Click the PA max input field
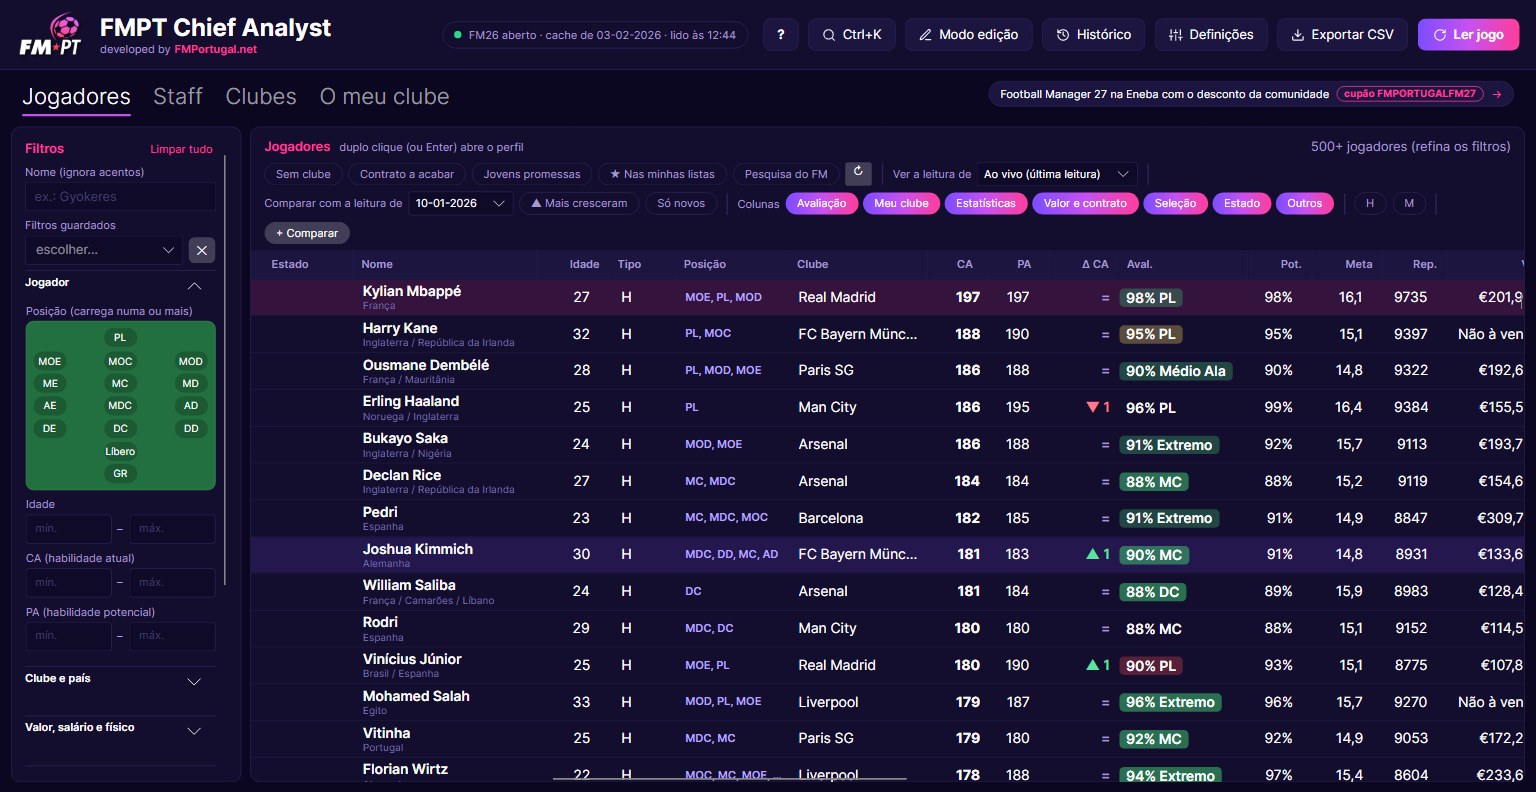This screenshot has width=1536, height=792. click(172, 636)
